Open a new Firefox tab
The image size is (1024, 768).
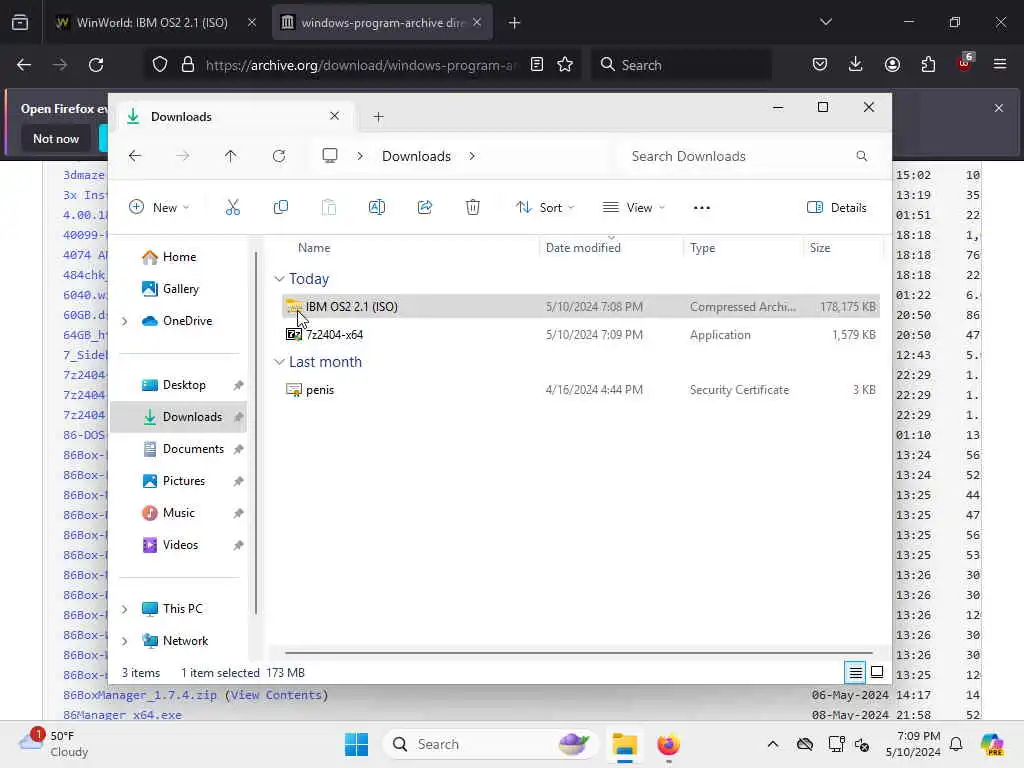pos(515,23)
